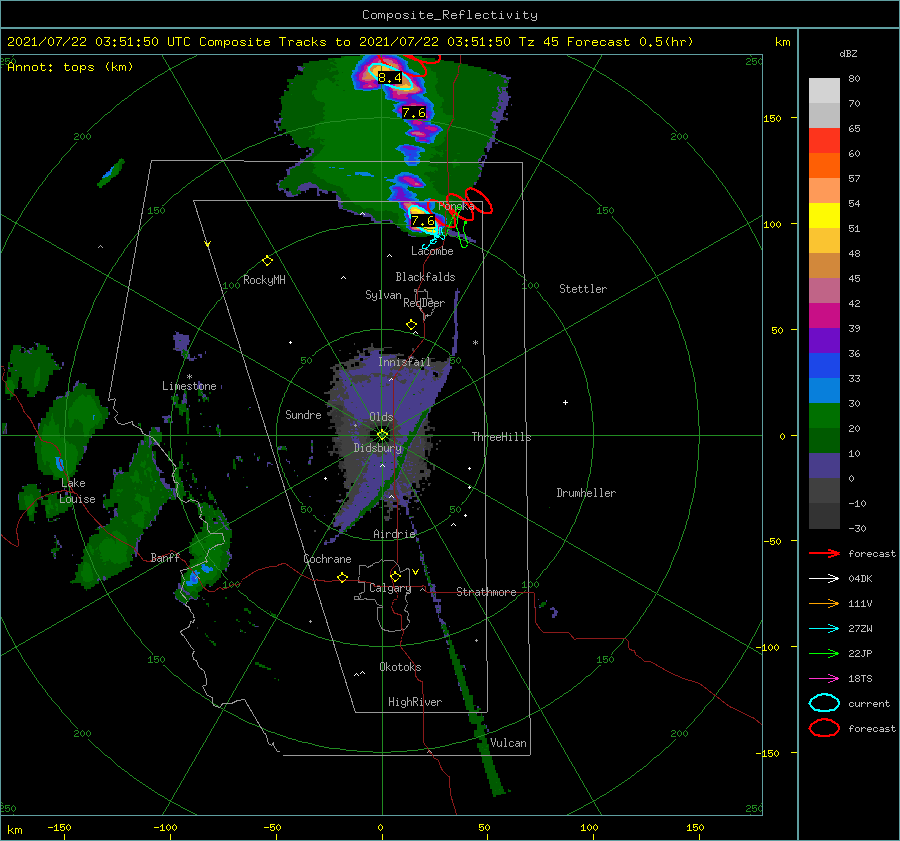Image resolution: width=900 pixels, height=841 pixels.
Task: Click the Limestone label
Action: pyautogui.click(x=189, y=386)
